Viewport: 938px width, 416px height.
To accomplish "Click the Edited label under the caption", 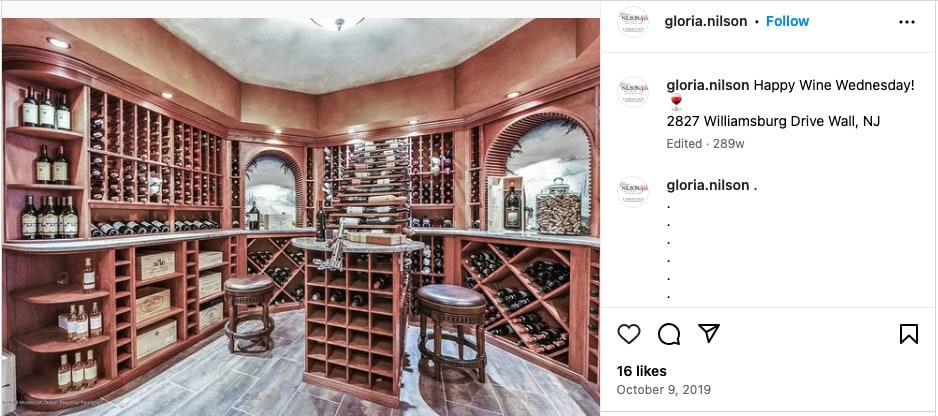I will coord(684,144).
